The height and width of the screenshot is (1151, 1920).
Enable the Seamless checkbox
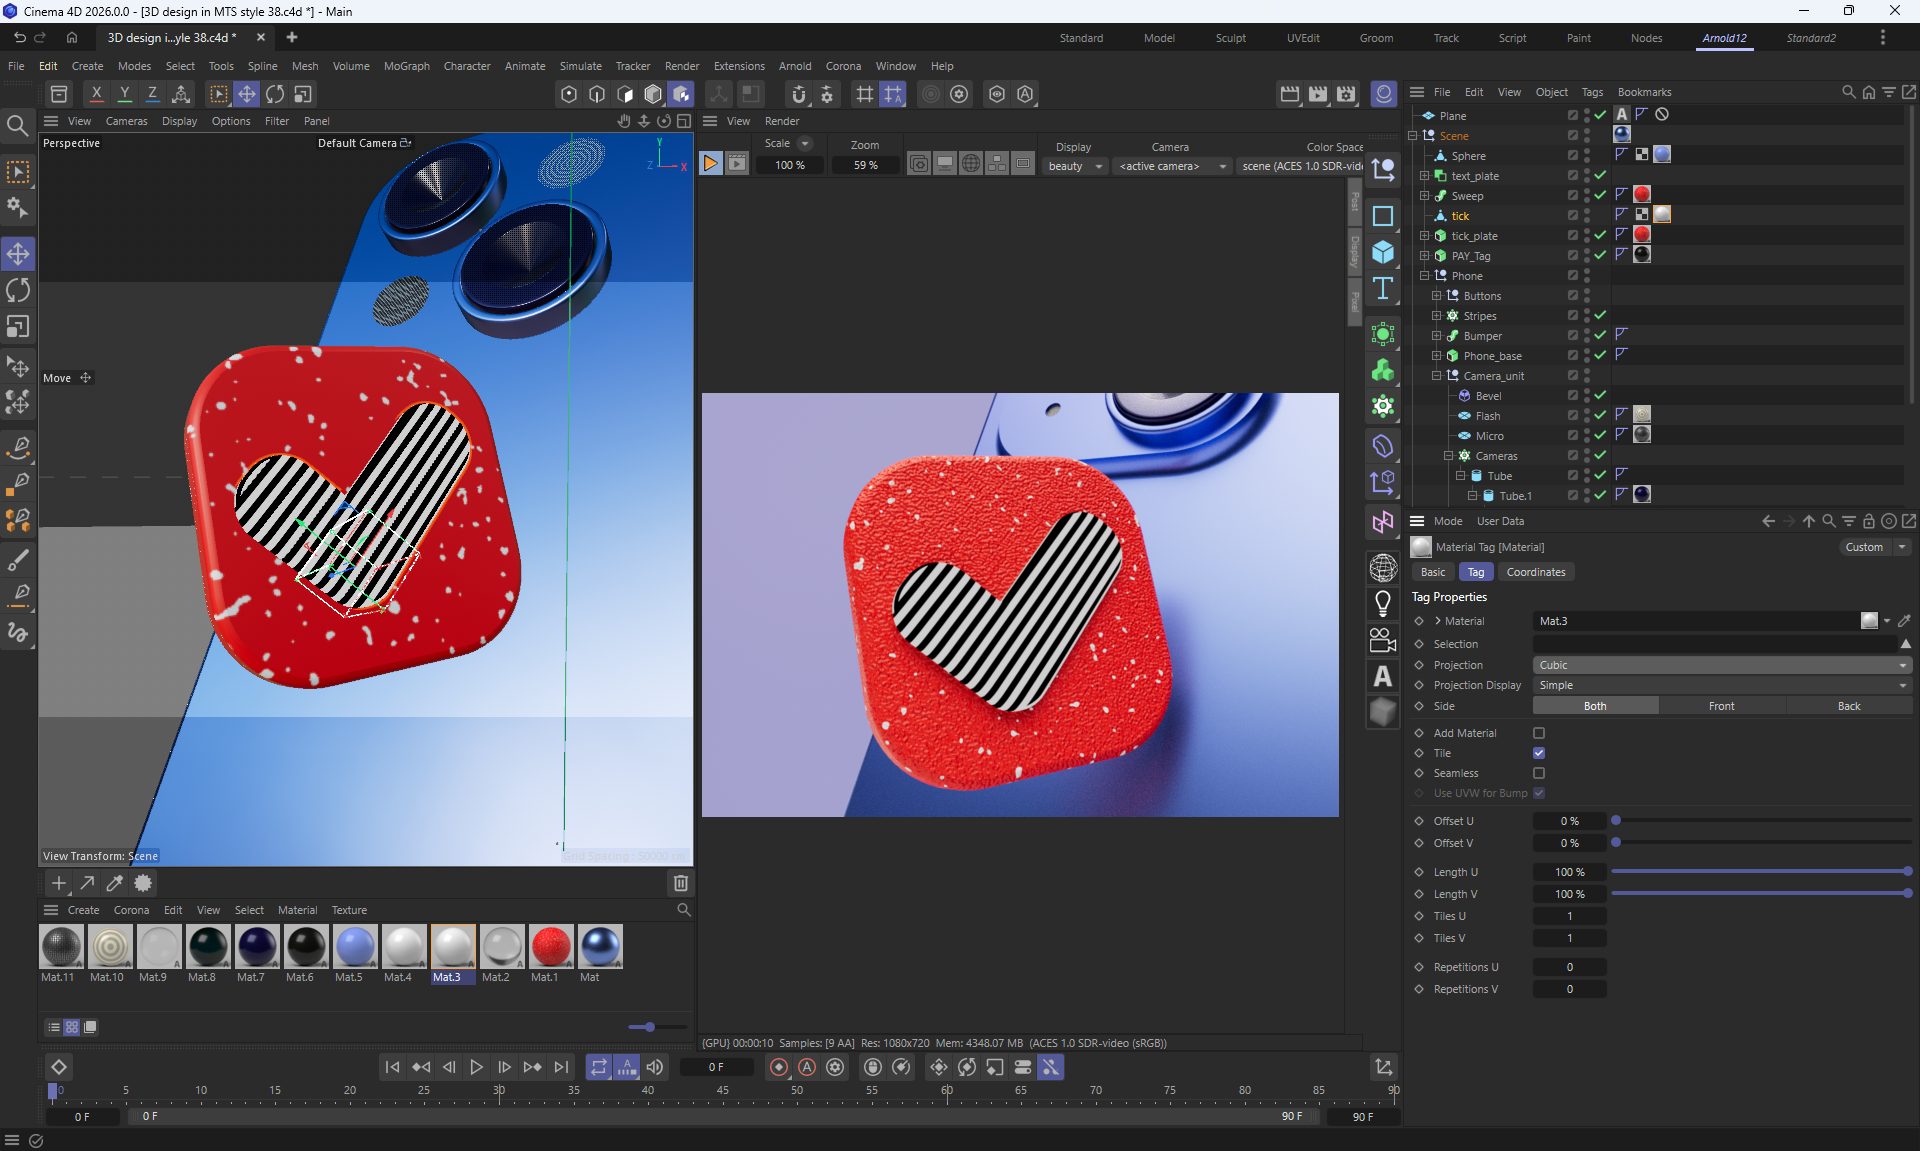pyautogui.click(x=1539, y=773)
